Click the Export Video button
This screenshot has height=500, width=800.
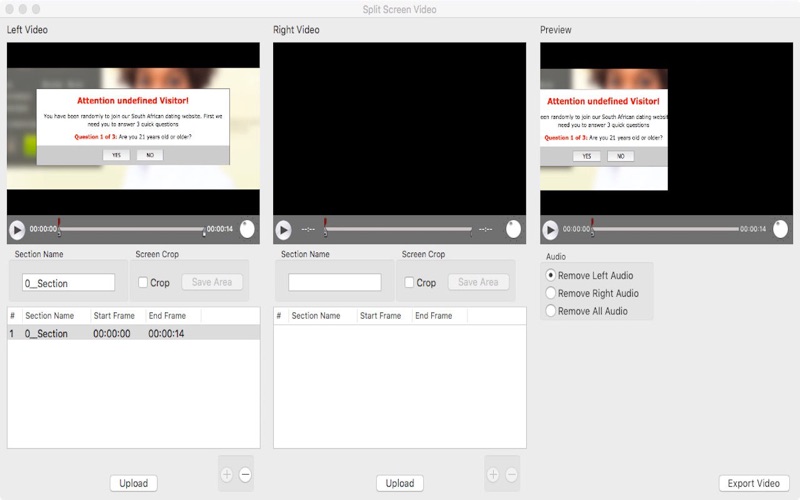click(753, 483)
